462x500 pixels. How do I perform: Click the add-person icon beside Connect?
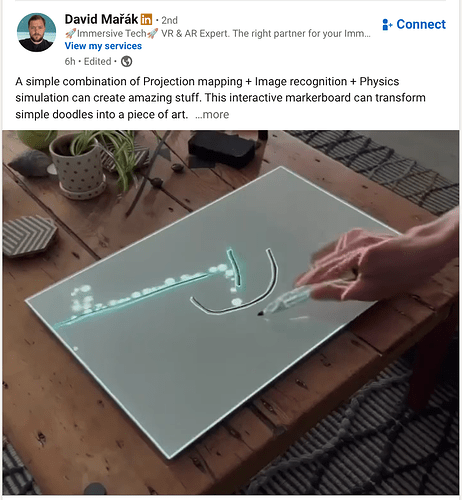[387, 25]
